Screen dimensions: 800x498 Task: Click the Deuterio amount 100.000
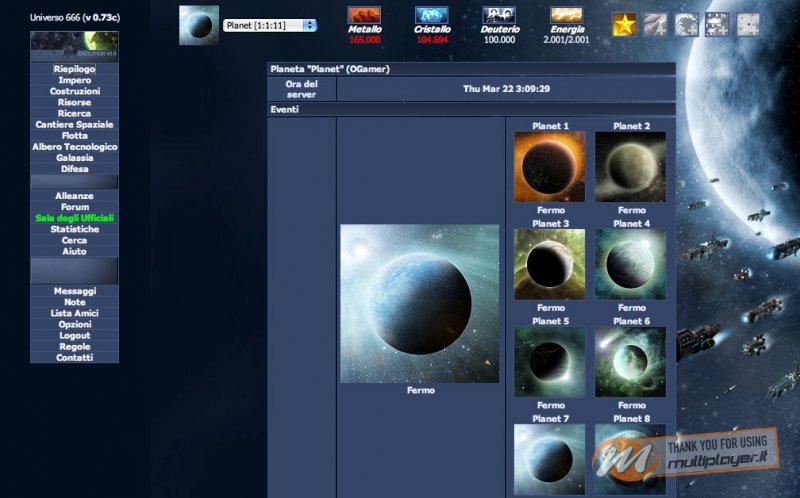pyautogui.click(x=499, y=40)
